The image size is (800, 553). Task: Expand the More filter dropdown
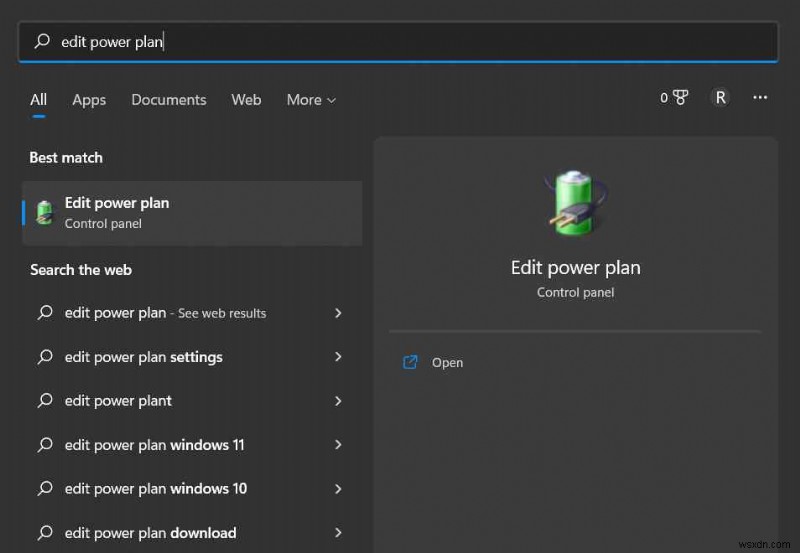[x=311, y=100]
